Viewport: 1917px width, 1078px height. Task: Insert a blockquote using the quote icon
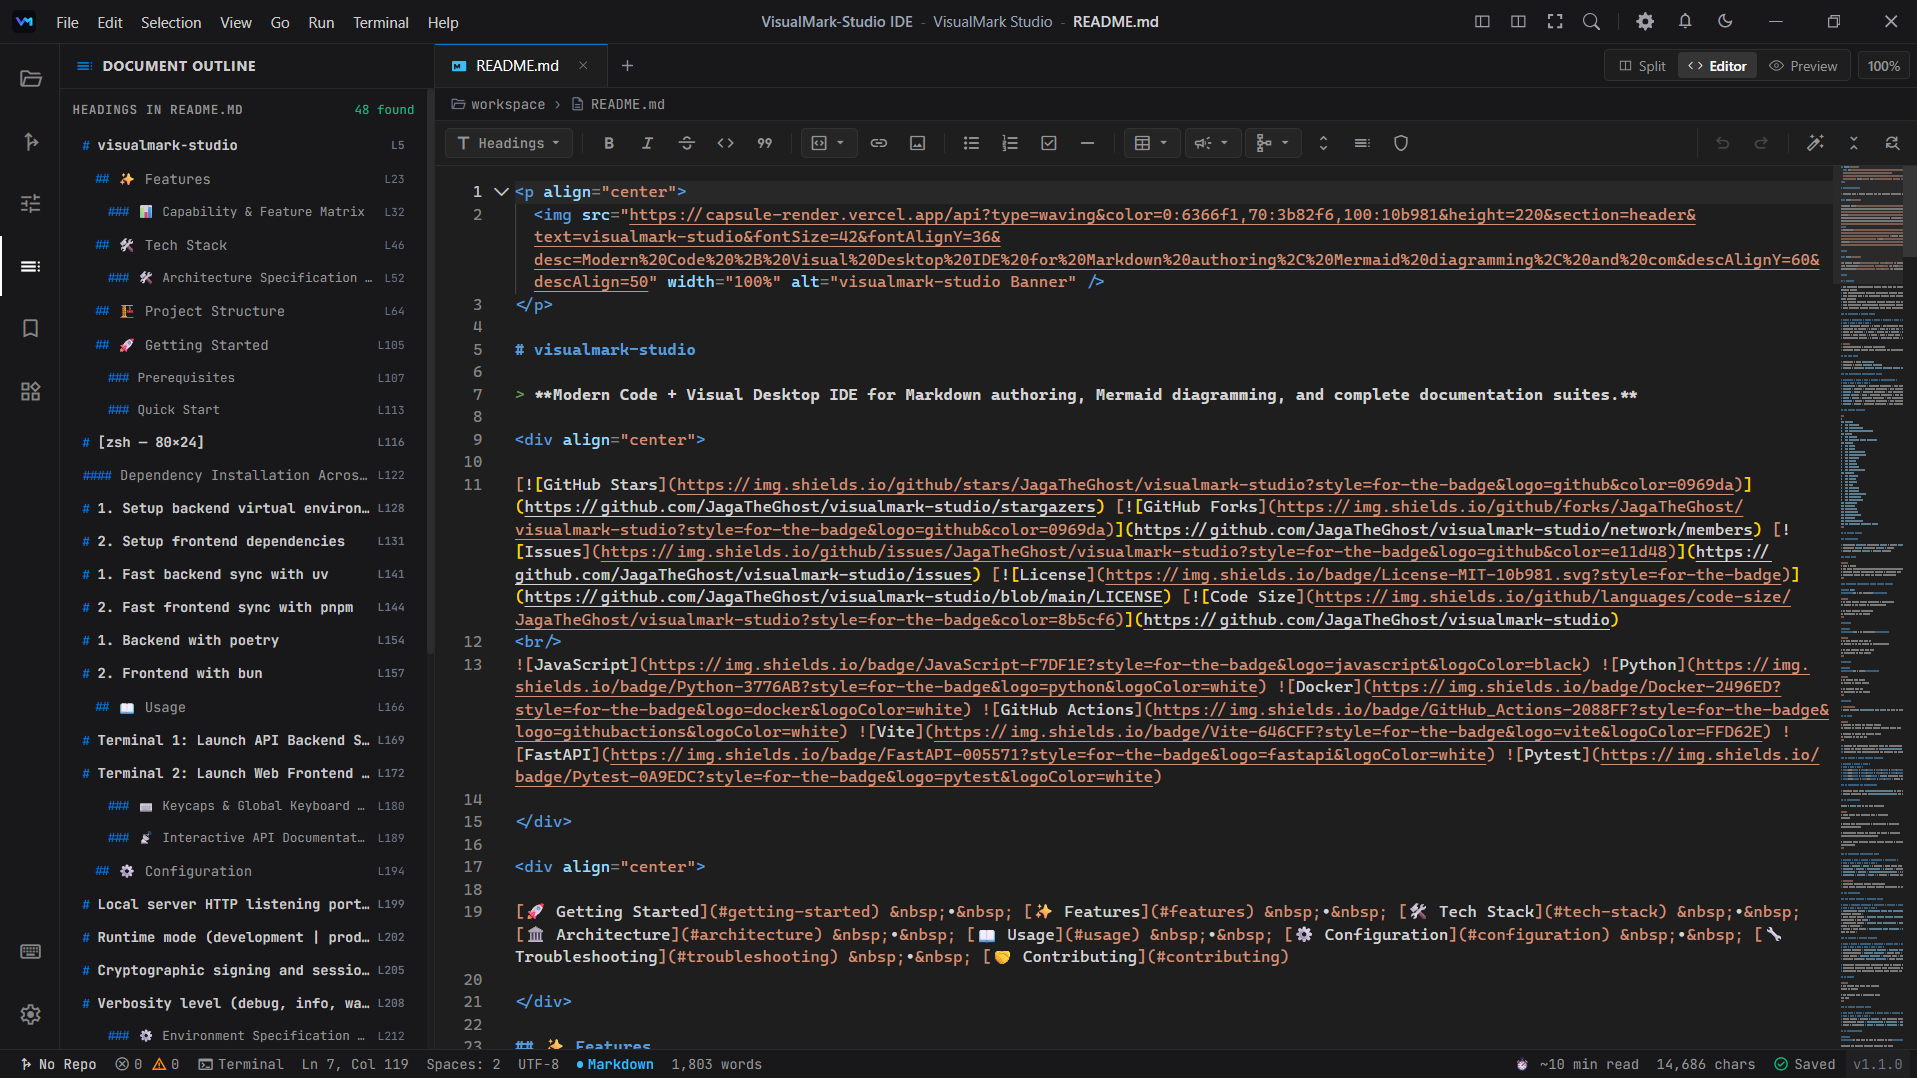(x=765, y=143)
